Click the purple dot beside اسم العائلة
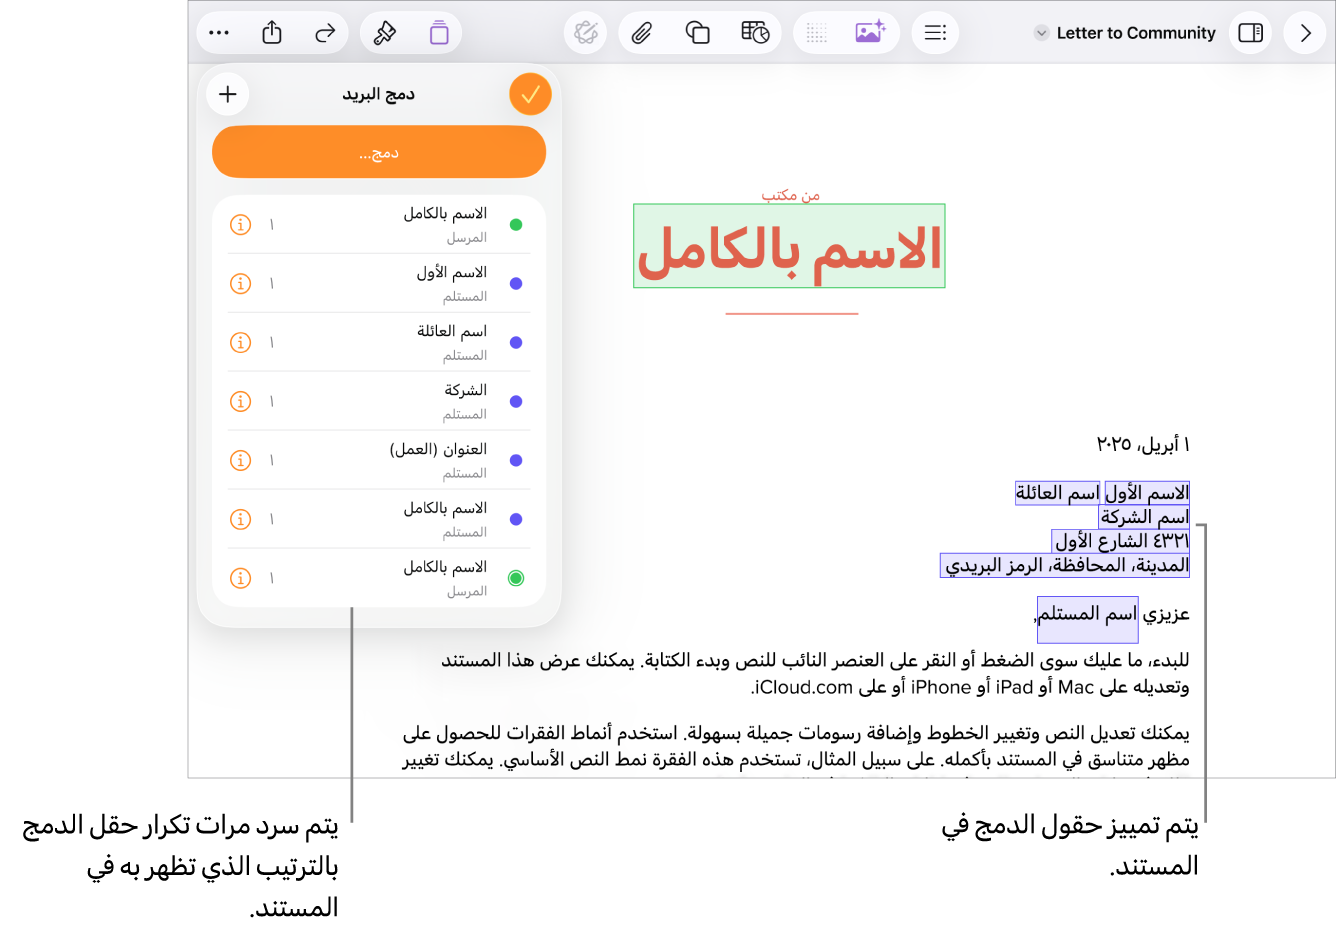 coord(516,342)
